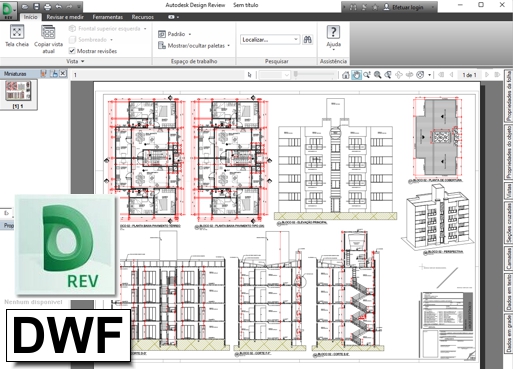513x369 pixels.
Task: Click the print icon in quick access toolbar
Action: 47,7
